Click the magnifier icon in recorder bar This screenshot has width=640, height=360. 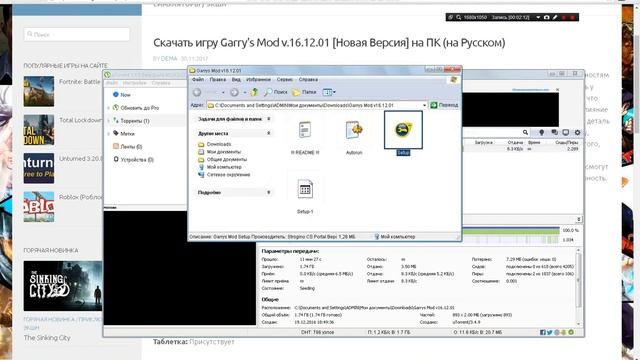[x=458, y=17]
